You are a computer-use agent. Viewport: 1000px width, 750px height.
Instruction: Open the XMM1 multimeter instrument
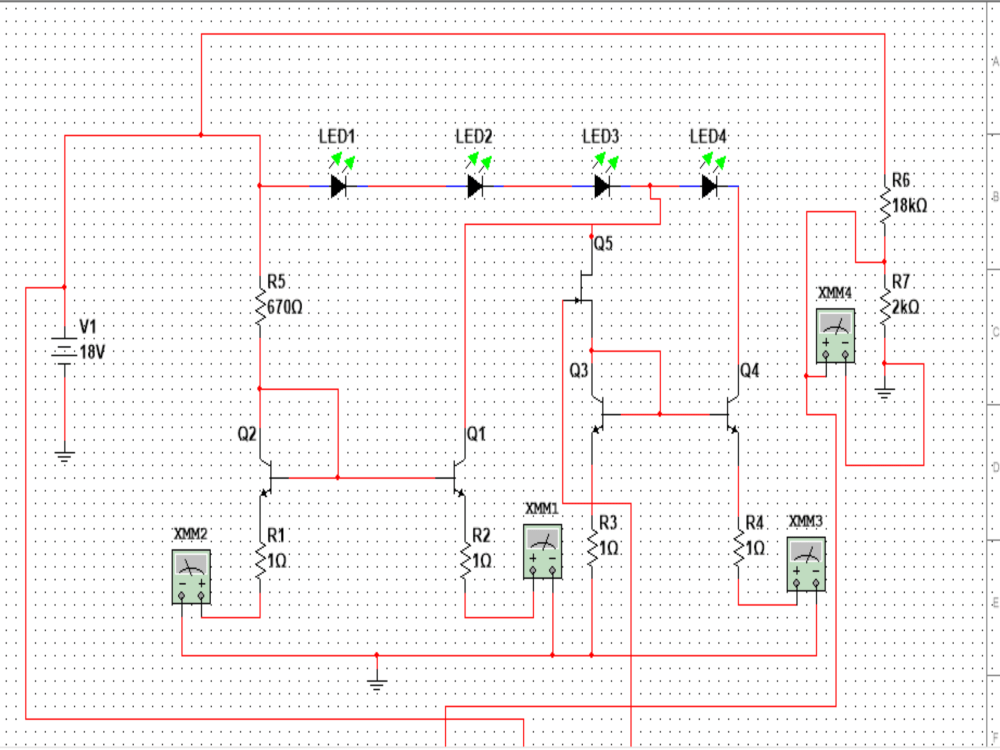[x=541, y=550]
